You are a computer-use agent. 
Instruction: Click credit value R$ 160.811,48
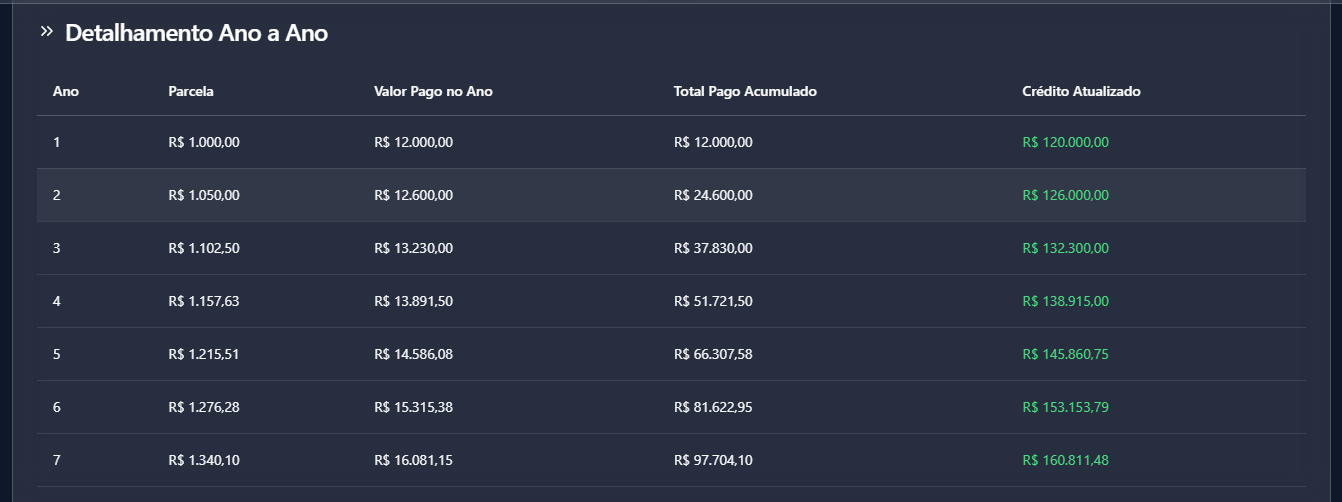[1065, 460]
